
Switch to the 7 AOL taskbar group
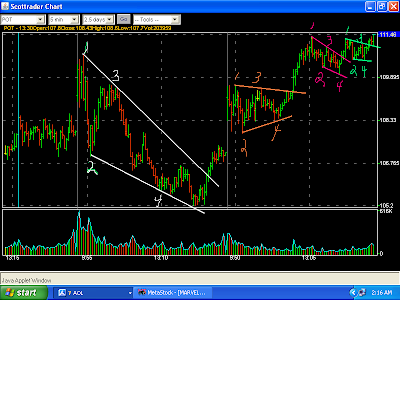[93, 293]
